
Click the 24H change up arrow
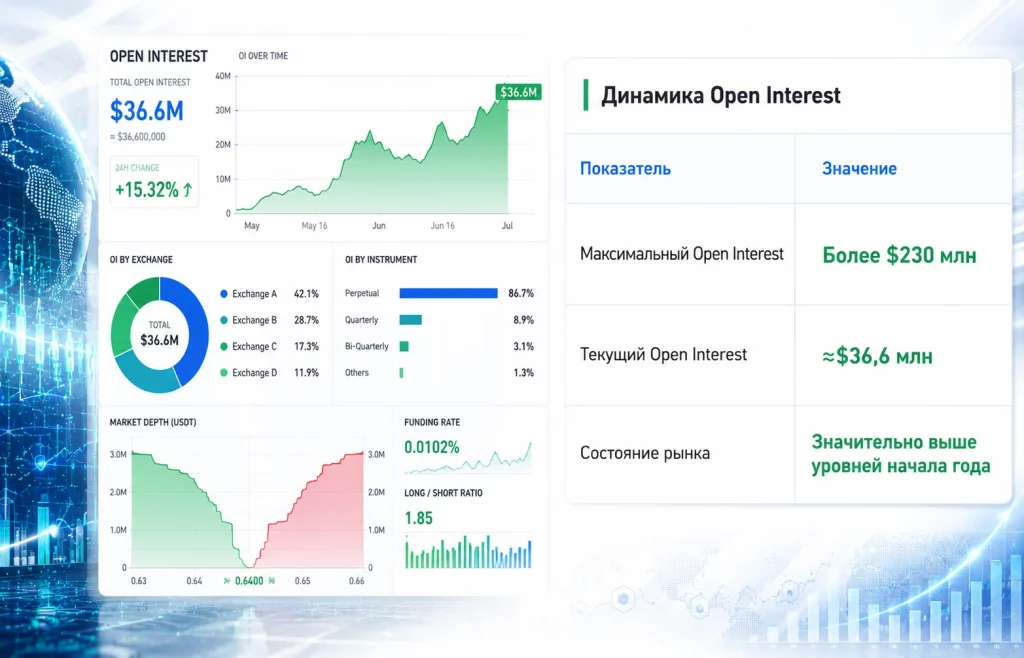[187, 190]
